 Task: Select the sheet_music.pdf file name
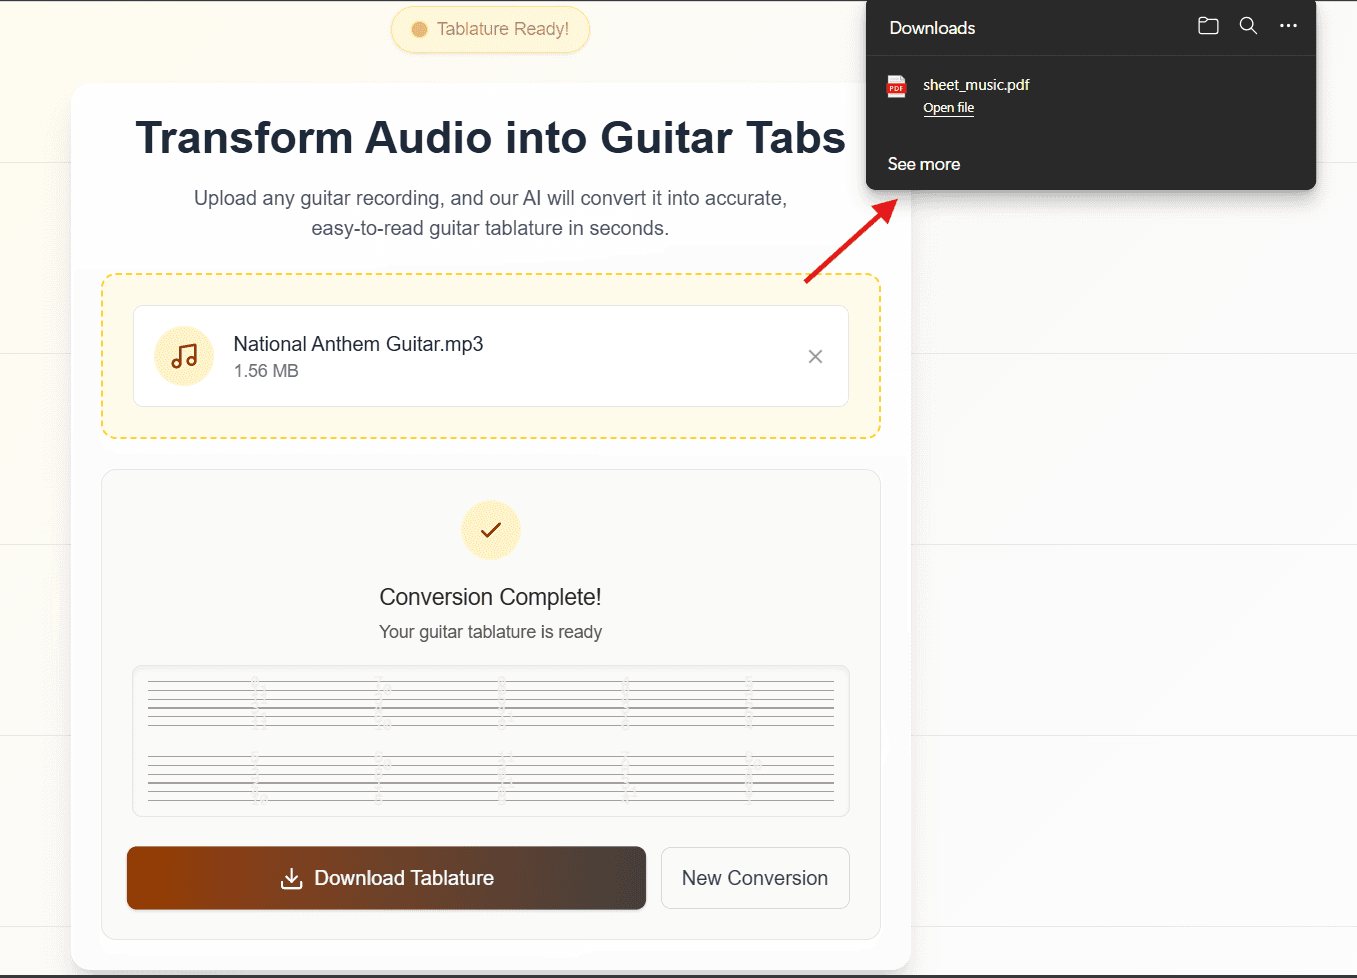(975, 85)
